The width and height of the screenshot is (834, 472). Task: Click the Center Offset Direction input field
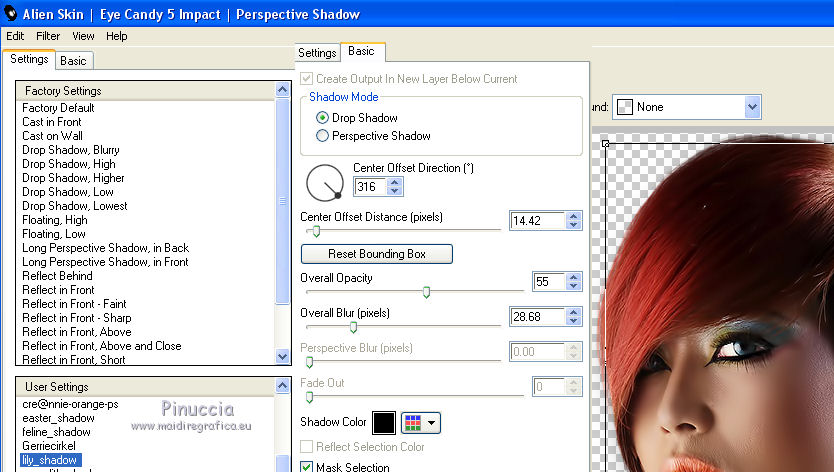[371, 187]
